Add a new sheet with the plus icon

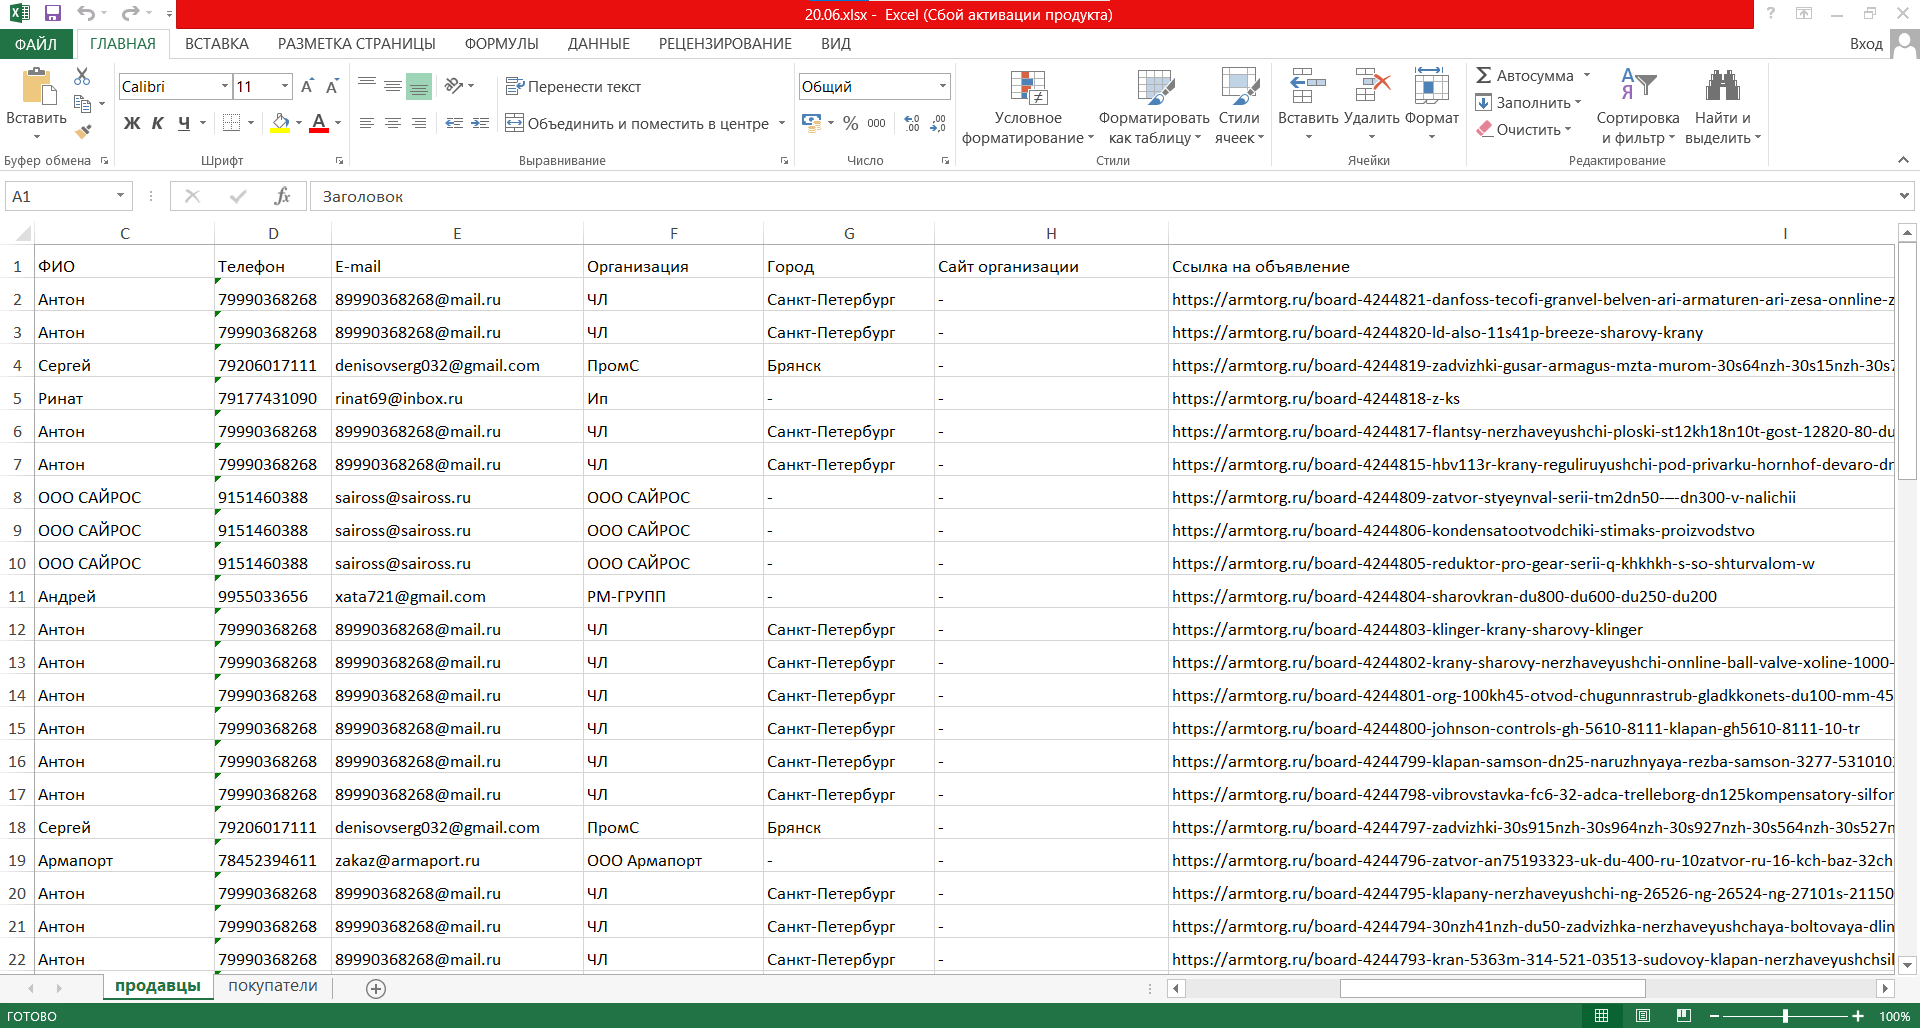(376, 988)
